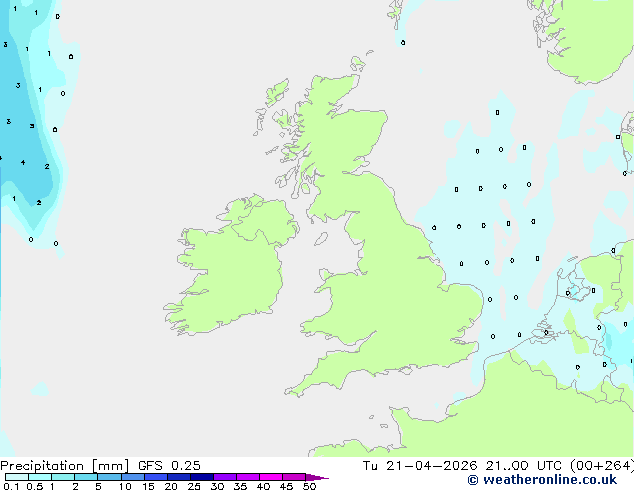634x490 pixels.
Task: Click the 0.1–0.5 mm legend color swatch
Action: pyautogui.click(x=17, y=477)
